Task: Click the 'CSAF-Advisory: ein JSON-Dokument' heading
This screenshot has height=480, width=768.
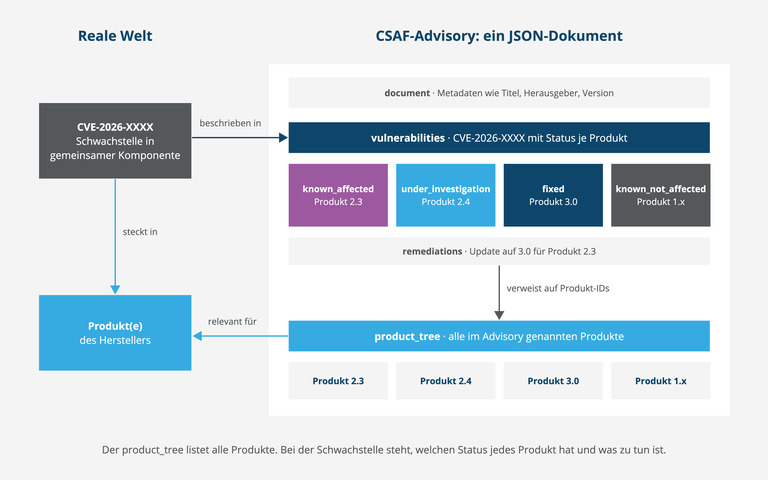Action: [499, 36]
